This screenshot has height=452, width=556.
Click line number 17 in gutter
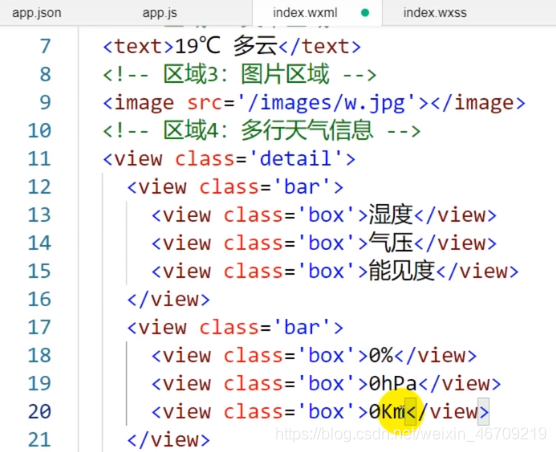[x=40, y=327]
